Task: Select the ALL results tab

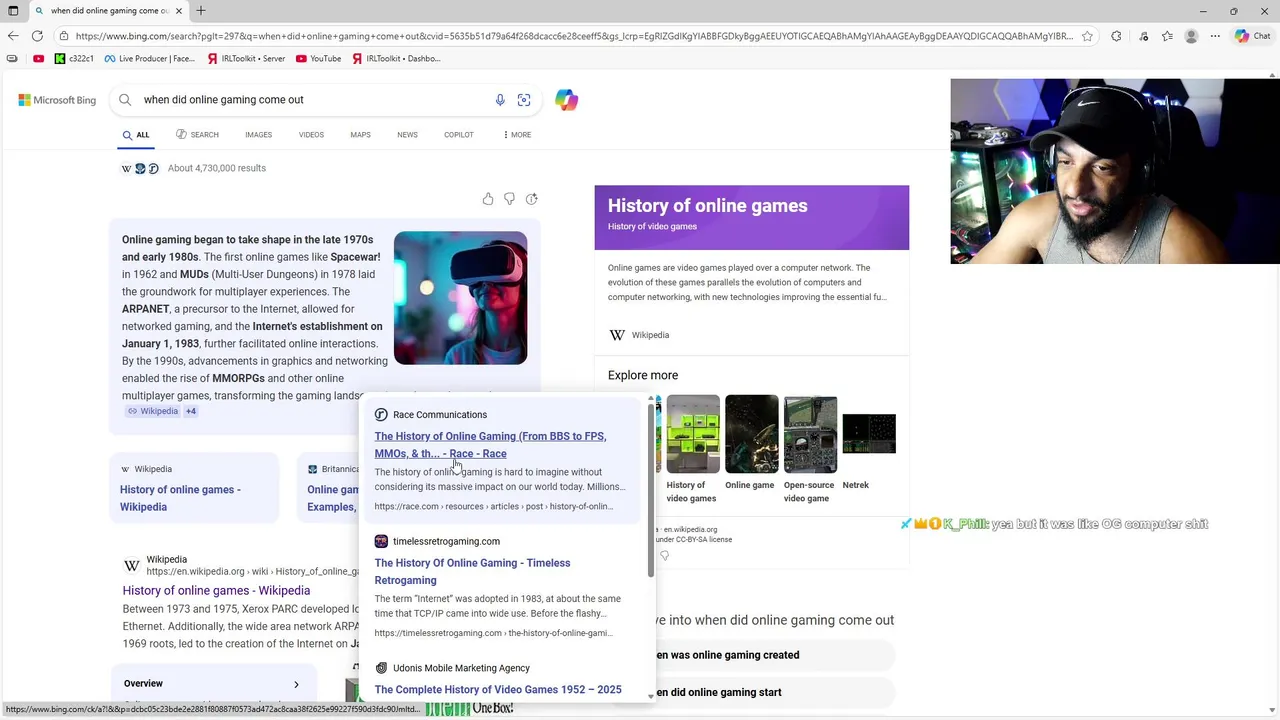Action: tap(136, 135)
